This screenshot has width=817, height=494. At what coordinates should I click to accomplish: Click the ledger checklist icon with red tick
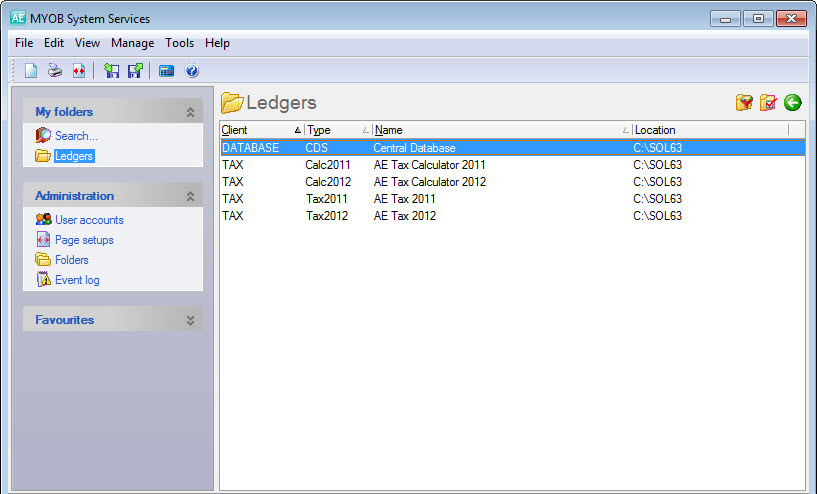tap(768, 102)
